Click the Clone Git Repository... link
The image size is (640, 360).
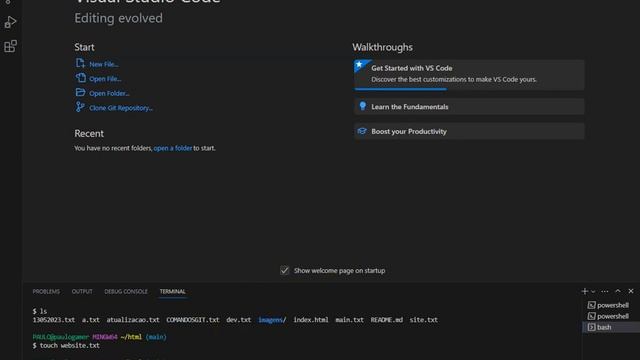click(121, 108)
